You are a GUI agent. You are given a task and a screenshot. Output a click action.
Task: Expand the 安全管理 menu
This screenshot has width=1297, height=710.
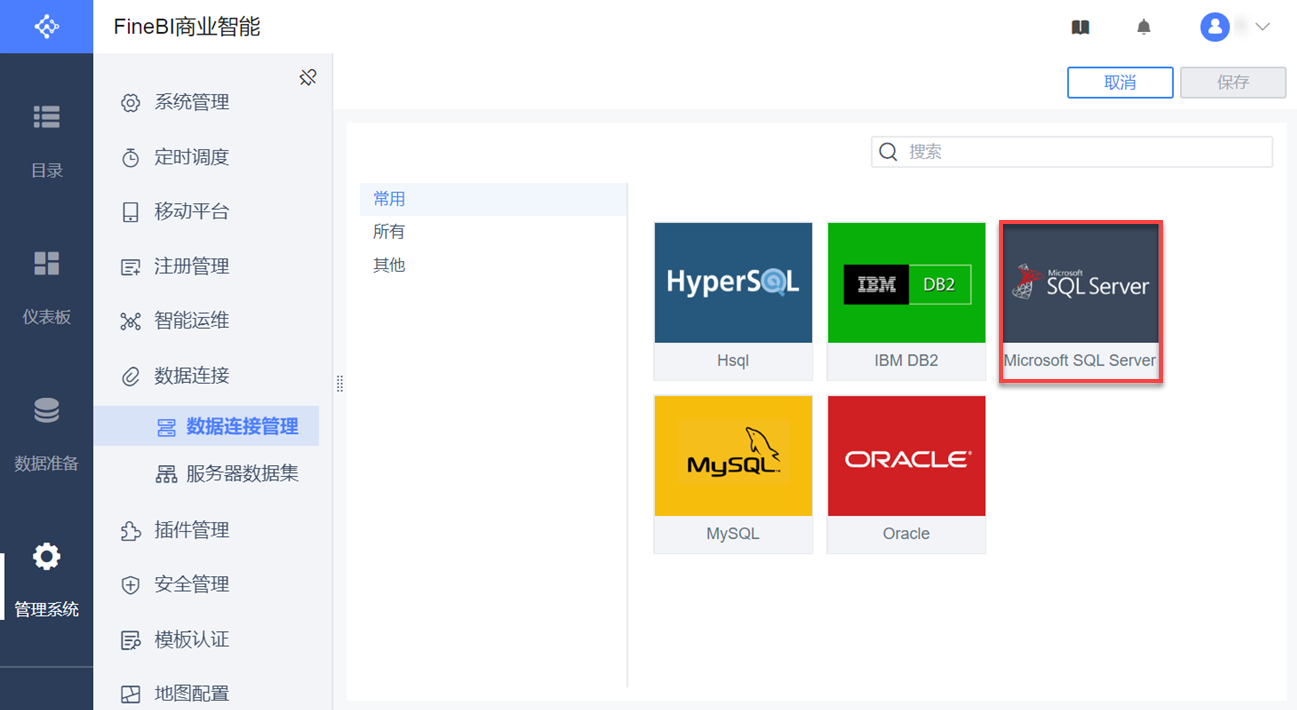pos(191,585)
